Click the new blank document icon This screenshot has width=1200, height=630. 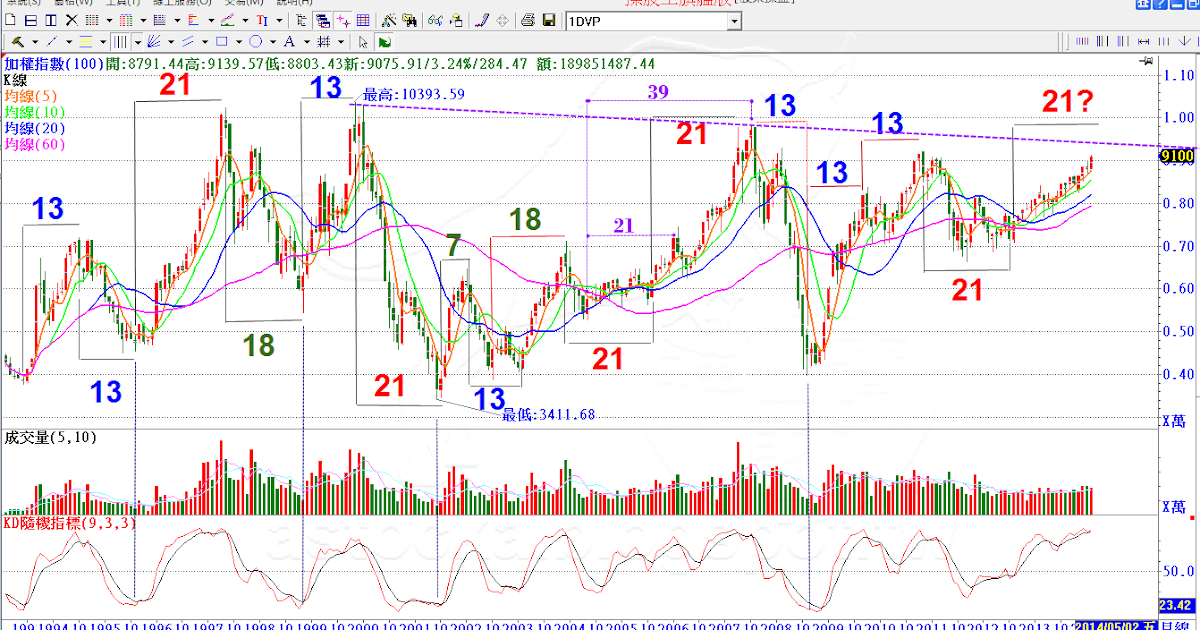pyautogui.click(x=10, y=20)
